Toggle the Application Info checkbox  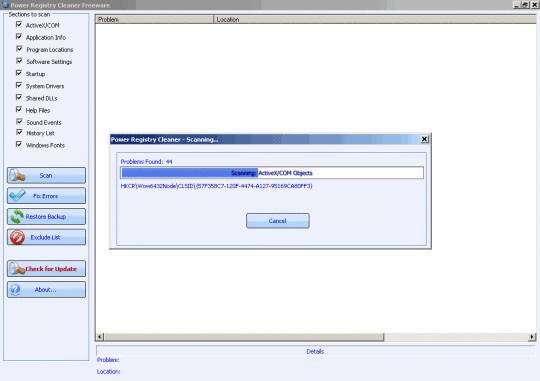point(19,37)
